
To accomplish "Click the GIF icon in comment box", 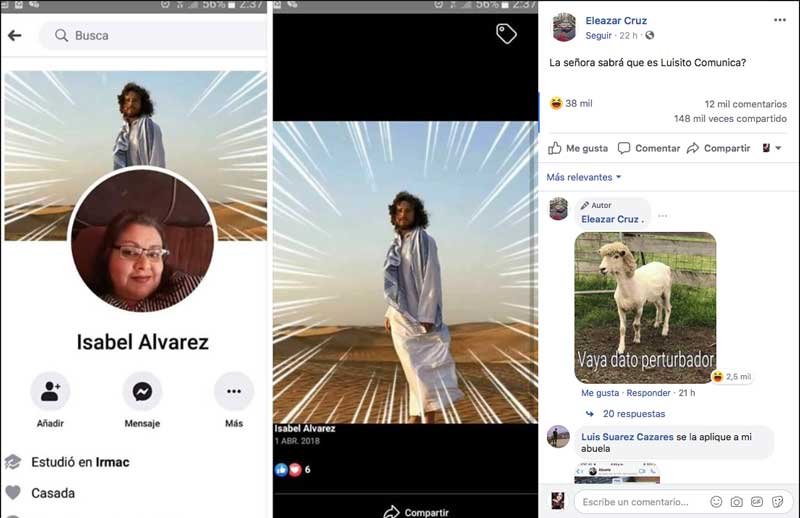I will point(757,501).
